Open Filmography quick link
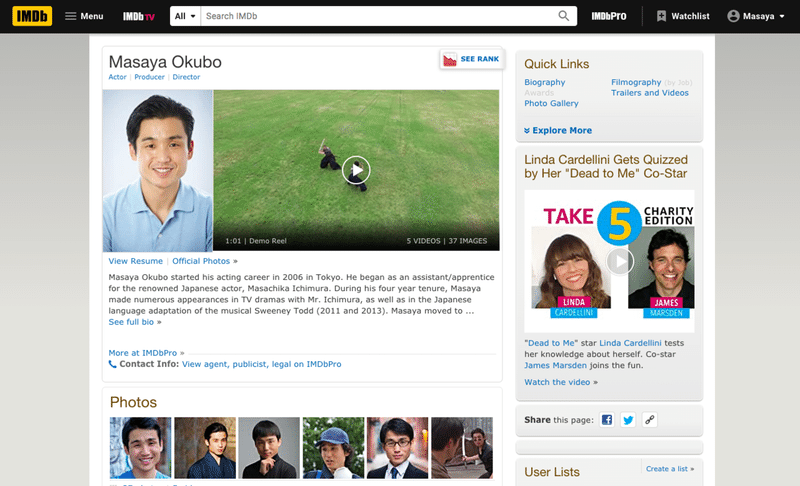Screen dimensions: 800x486 click(x=636, y=82)
